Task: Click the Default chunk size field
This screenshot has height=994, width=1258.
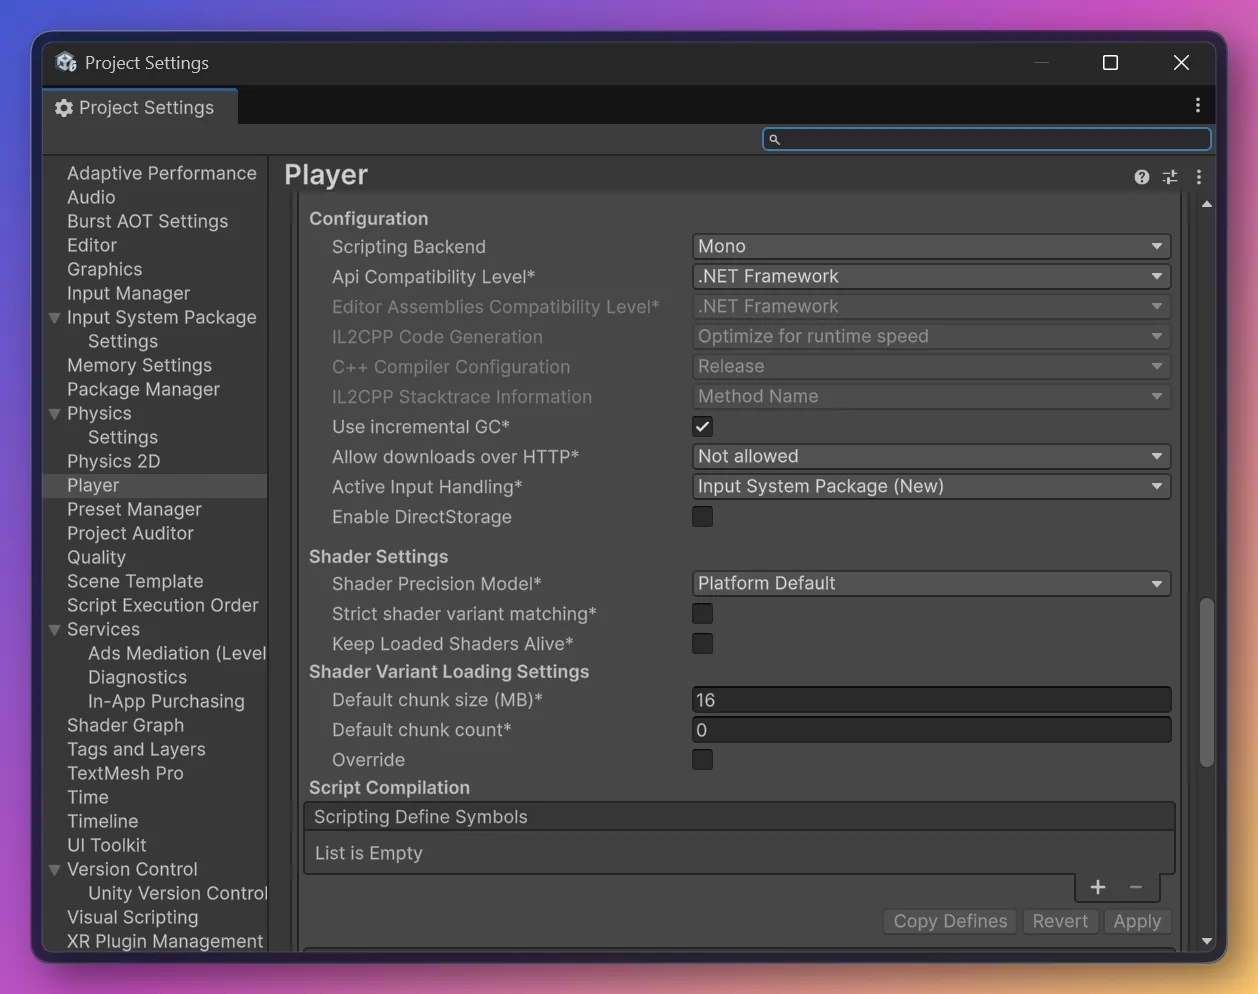Action: 931,700
